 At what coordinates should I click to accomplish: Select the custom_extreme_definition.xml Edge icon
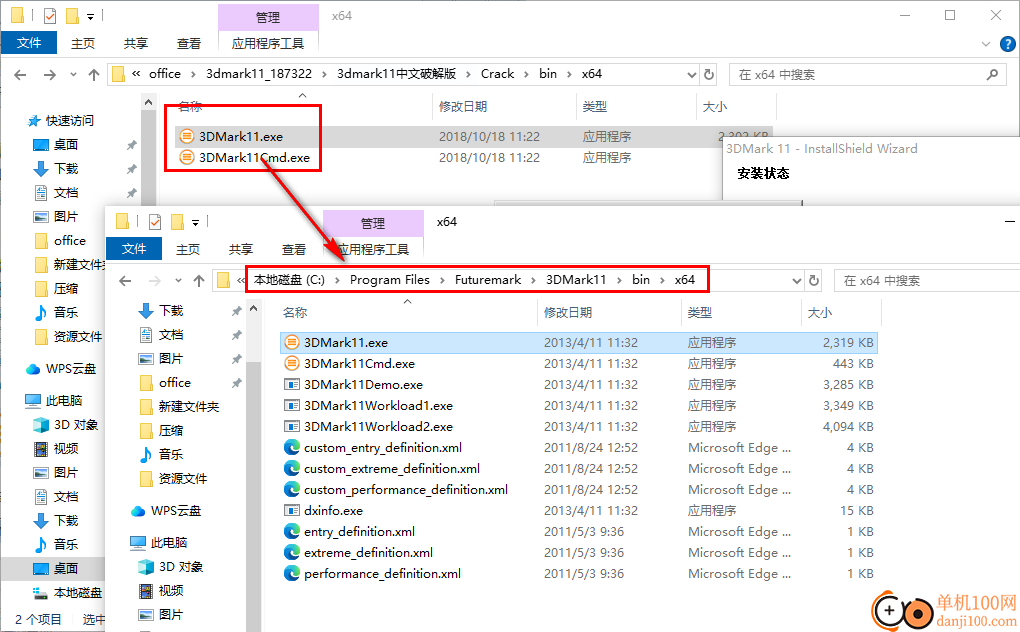pyautogui.click(x=292, y=469)
